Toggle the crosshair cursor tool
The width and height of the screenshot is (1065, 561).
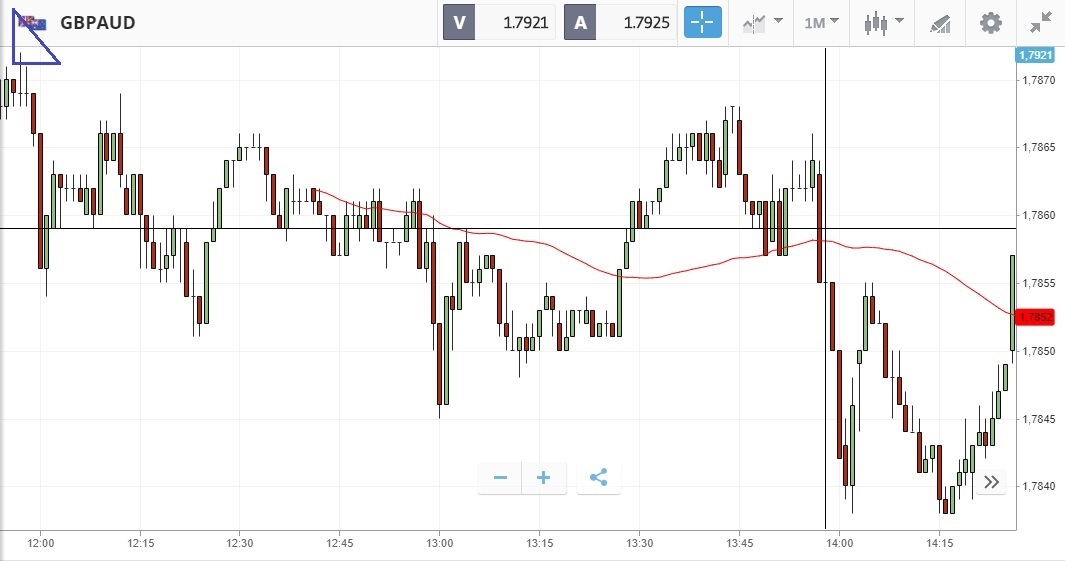coord(703,22)
